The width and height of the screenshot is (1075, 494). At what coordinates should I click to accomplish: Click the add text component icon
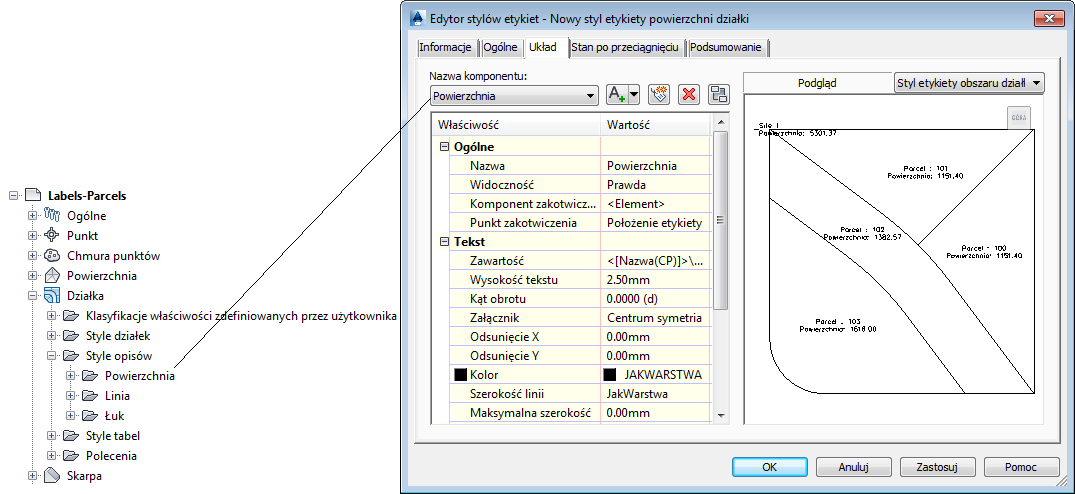tap(618, 95)
